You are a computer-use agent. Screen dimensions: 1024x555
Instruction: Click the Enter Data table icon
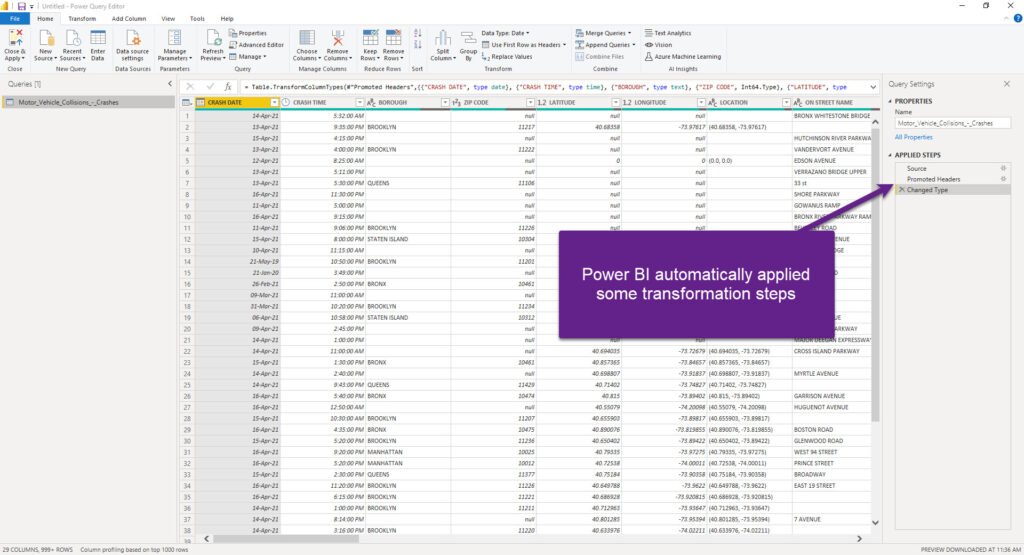[x=98, y=39]
